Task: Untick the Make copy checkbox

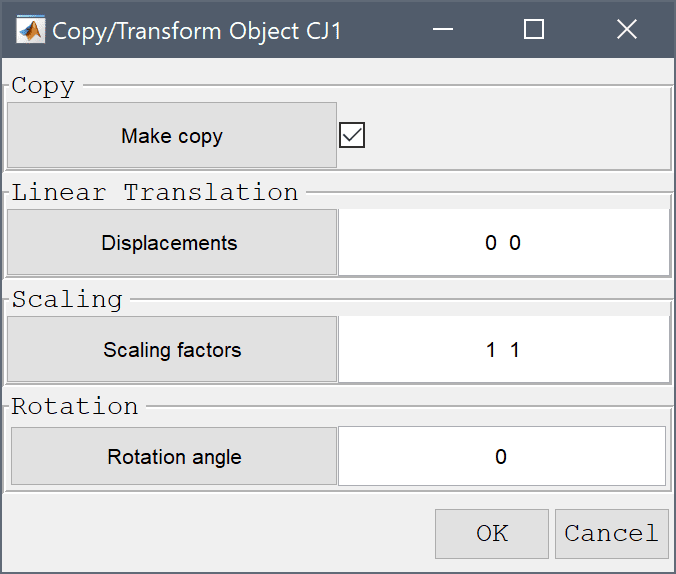Action: pos(352,135)
